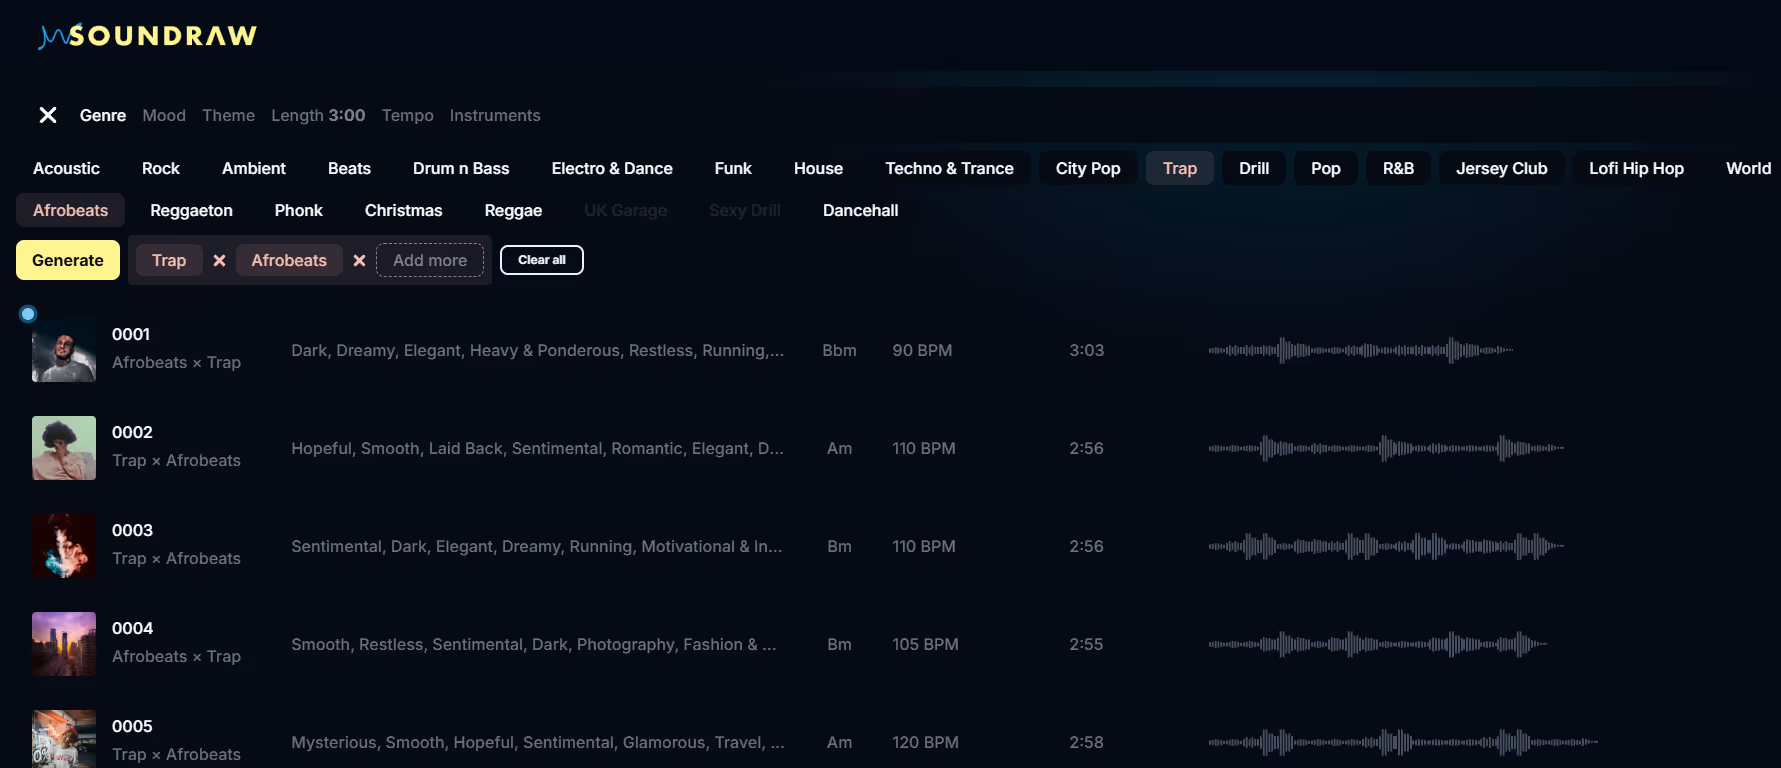Play track 0005 via its thumbnail
This screenshot has height=768, width=1781.
tap(64, 739)
